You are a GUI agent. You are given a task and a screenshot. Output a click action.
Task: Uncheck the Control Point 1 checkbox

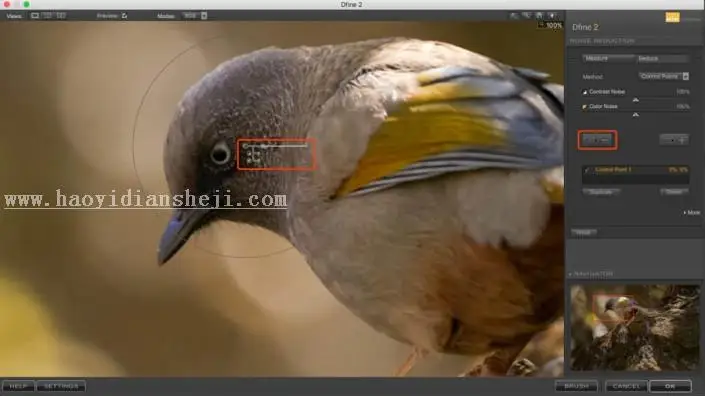(x=586, y=170)
